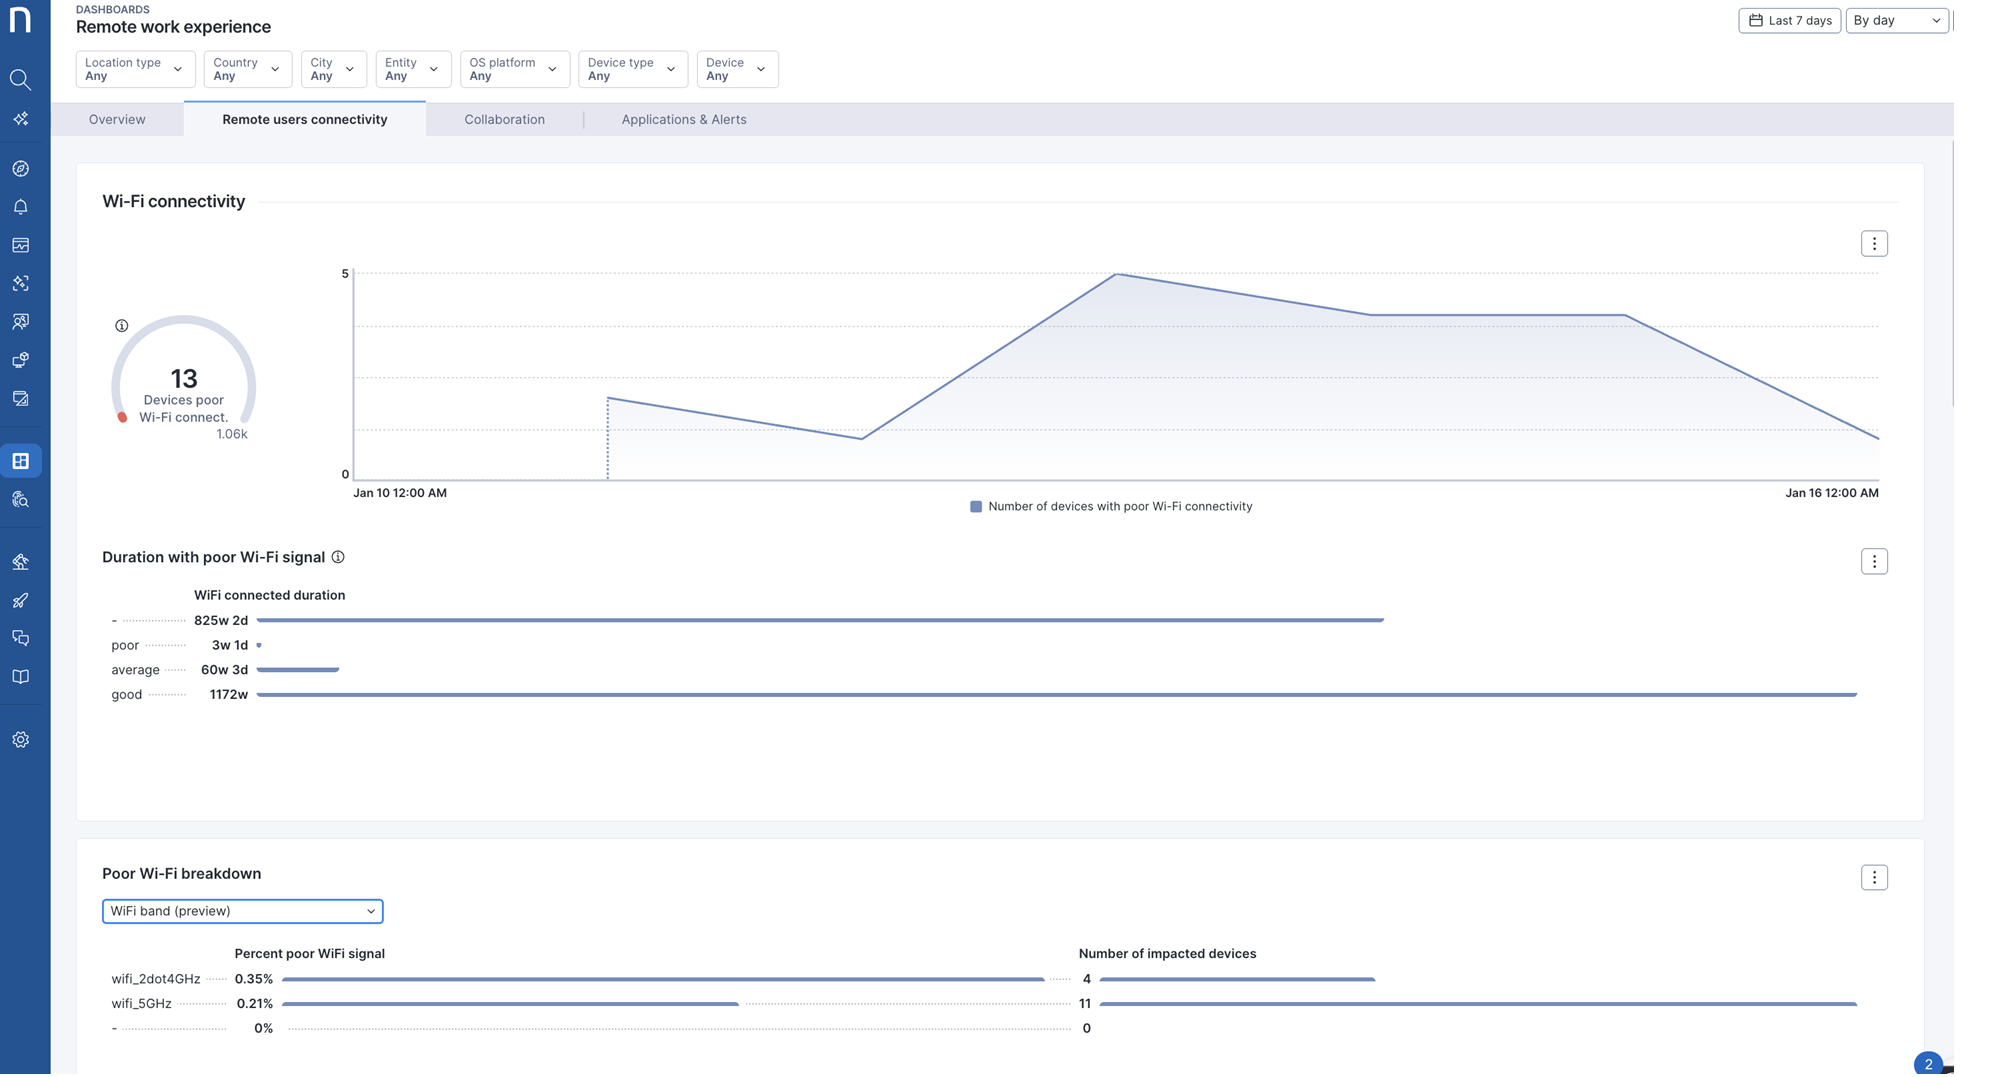Switch to the Applications & Alerts tab
Image resolution: width=2007 pixels, height=1077 pixels.
tap(683, 119)
